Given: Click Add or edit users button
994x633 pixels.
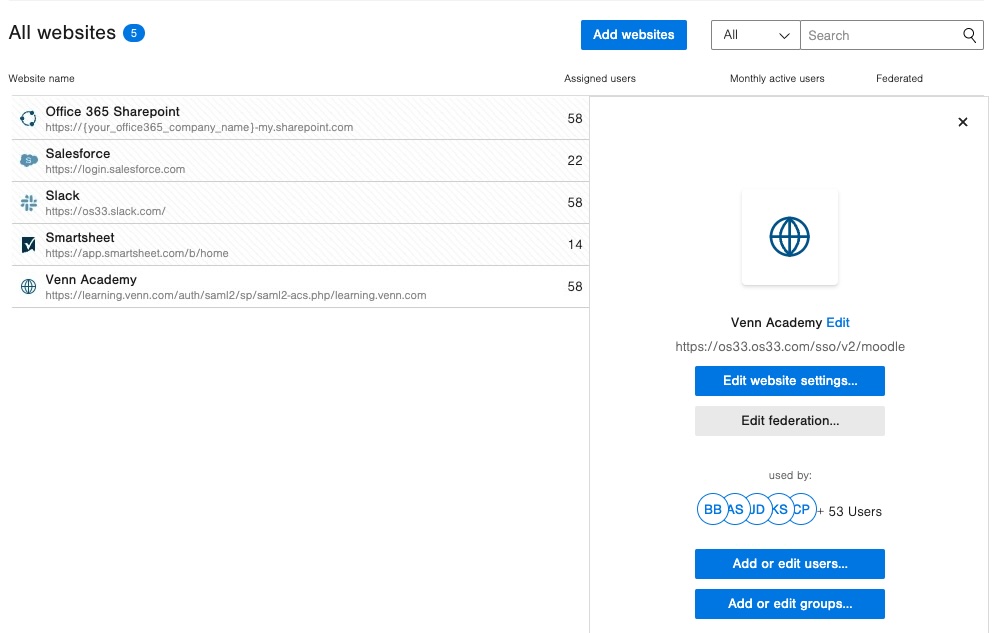Looking at the screenshot, I should click(789, 564).
